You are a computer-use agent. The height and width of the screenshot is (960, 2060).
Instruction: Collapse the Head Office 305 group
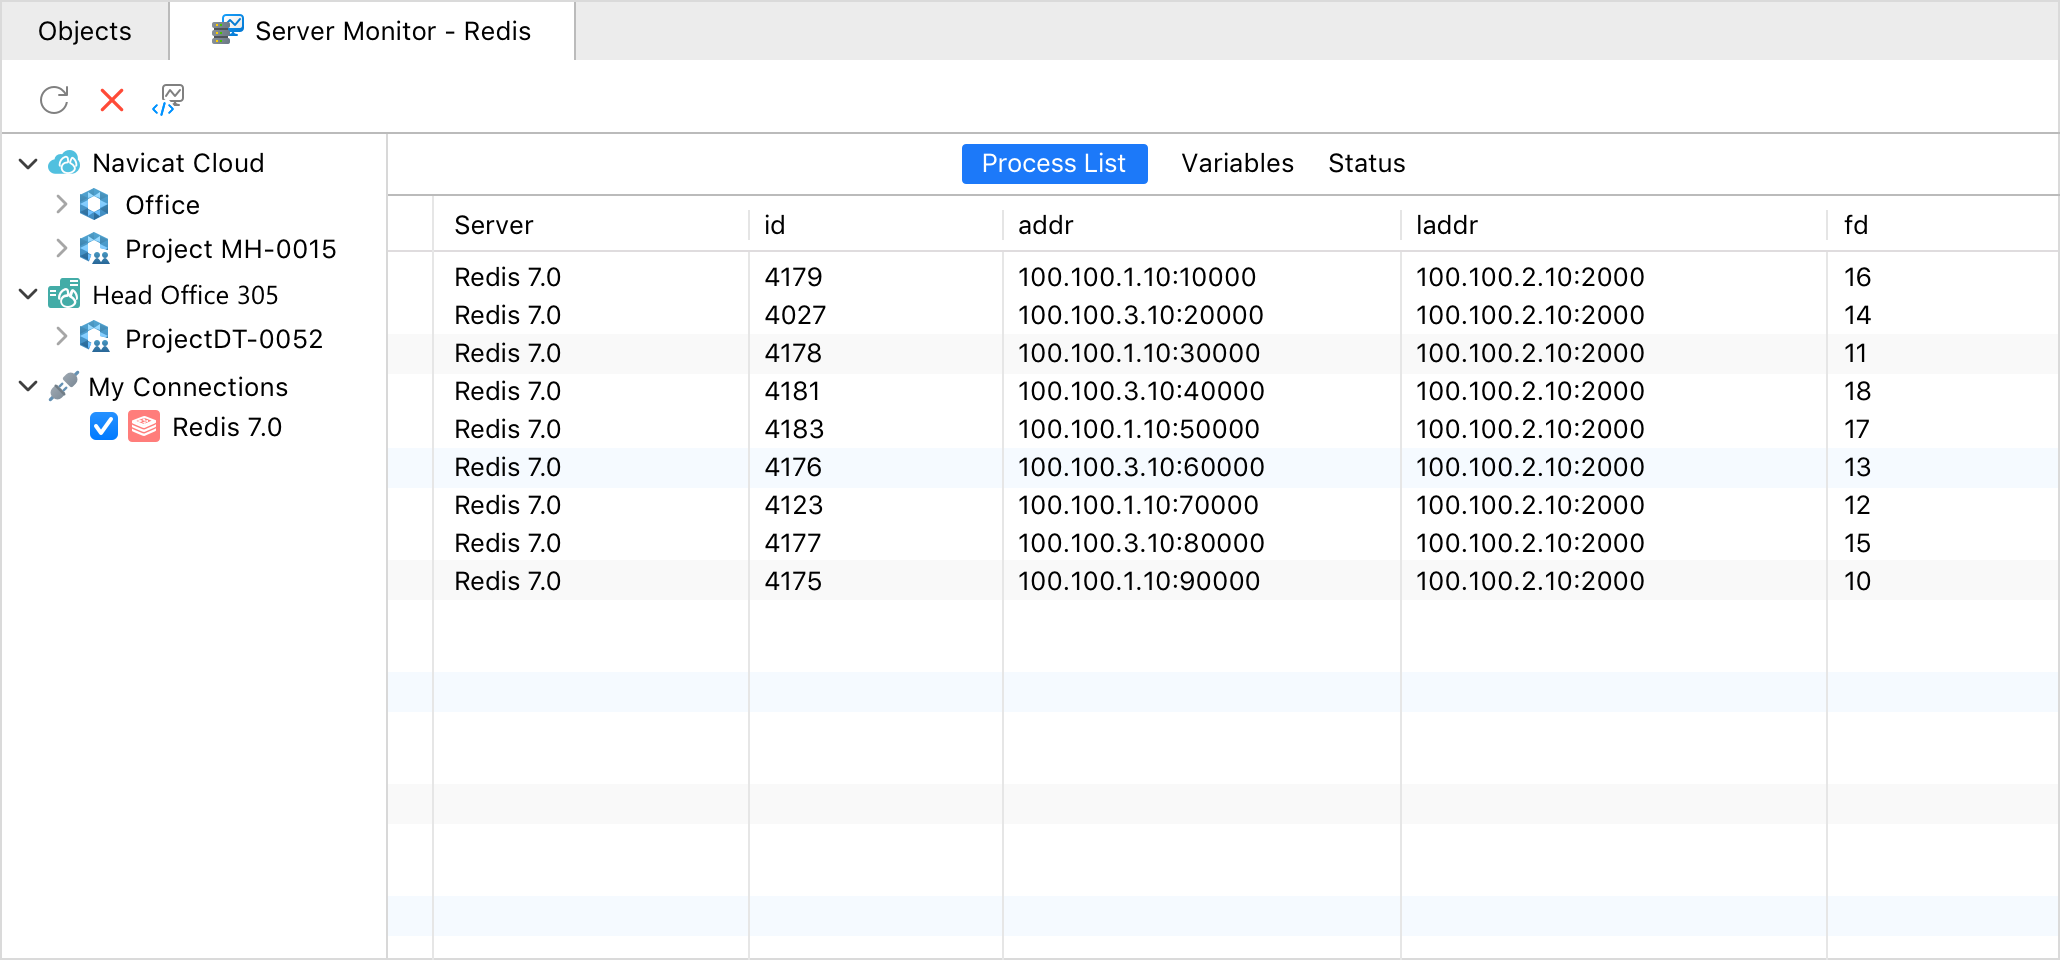[x=28, y=295]
